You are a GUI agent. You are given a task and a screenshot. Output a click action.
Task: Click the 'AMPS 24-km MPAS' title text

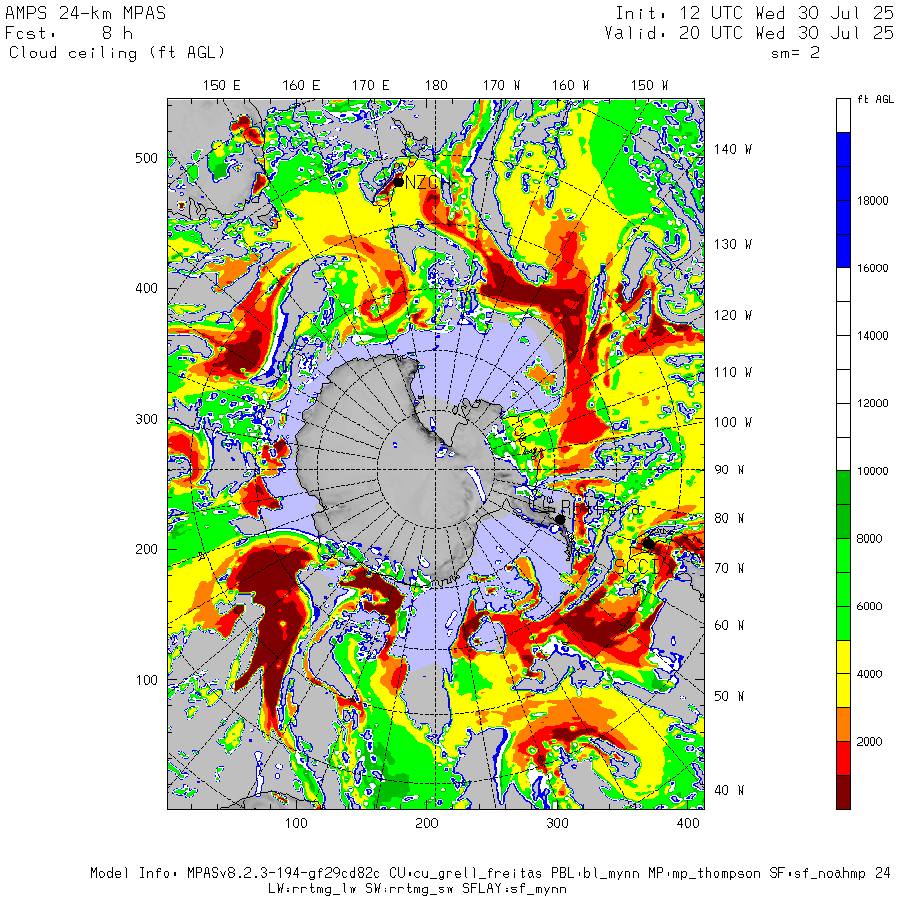tap(86, 13)
